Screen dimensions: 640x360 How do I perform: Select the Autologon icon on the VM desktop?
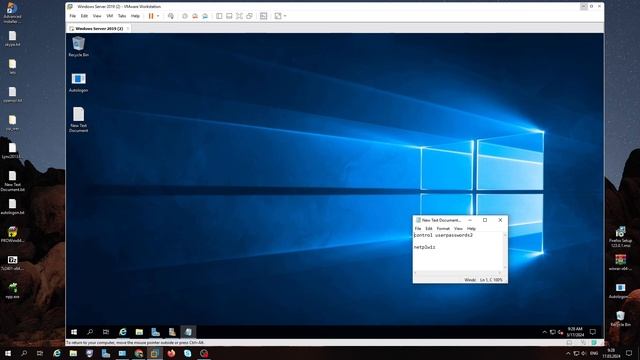78,82
